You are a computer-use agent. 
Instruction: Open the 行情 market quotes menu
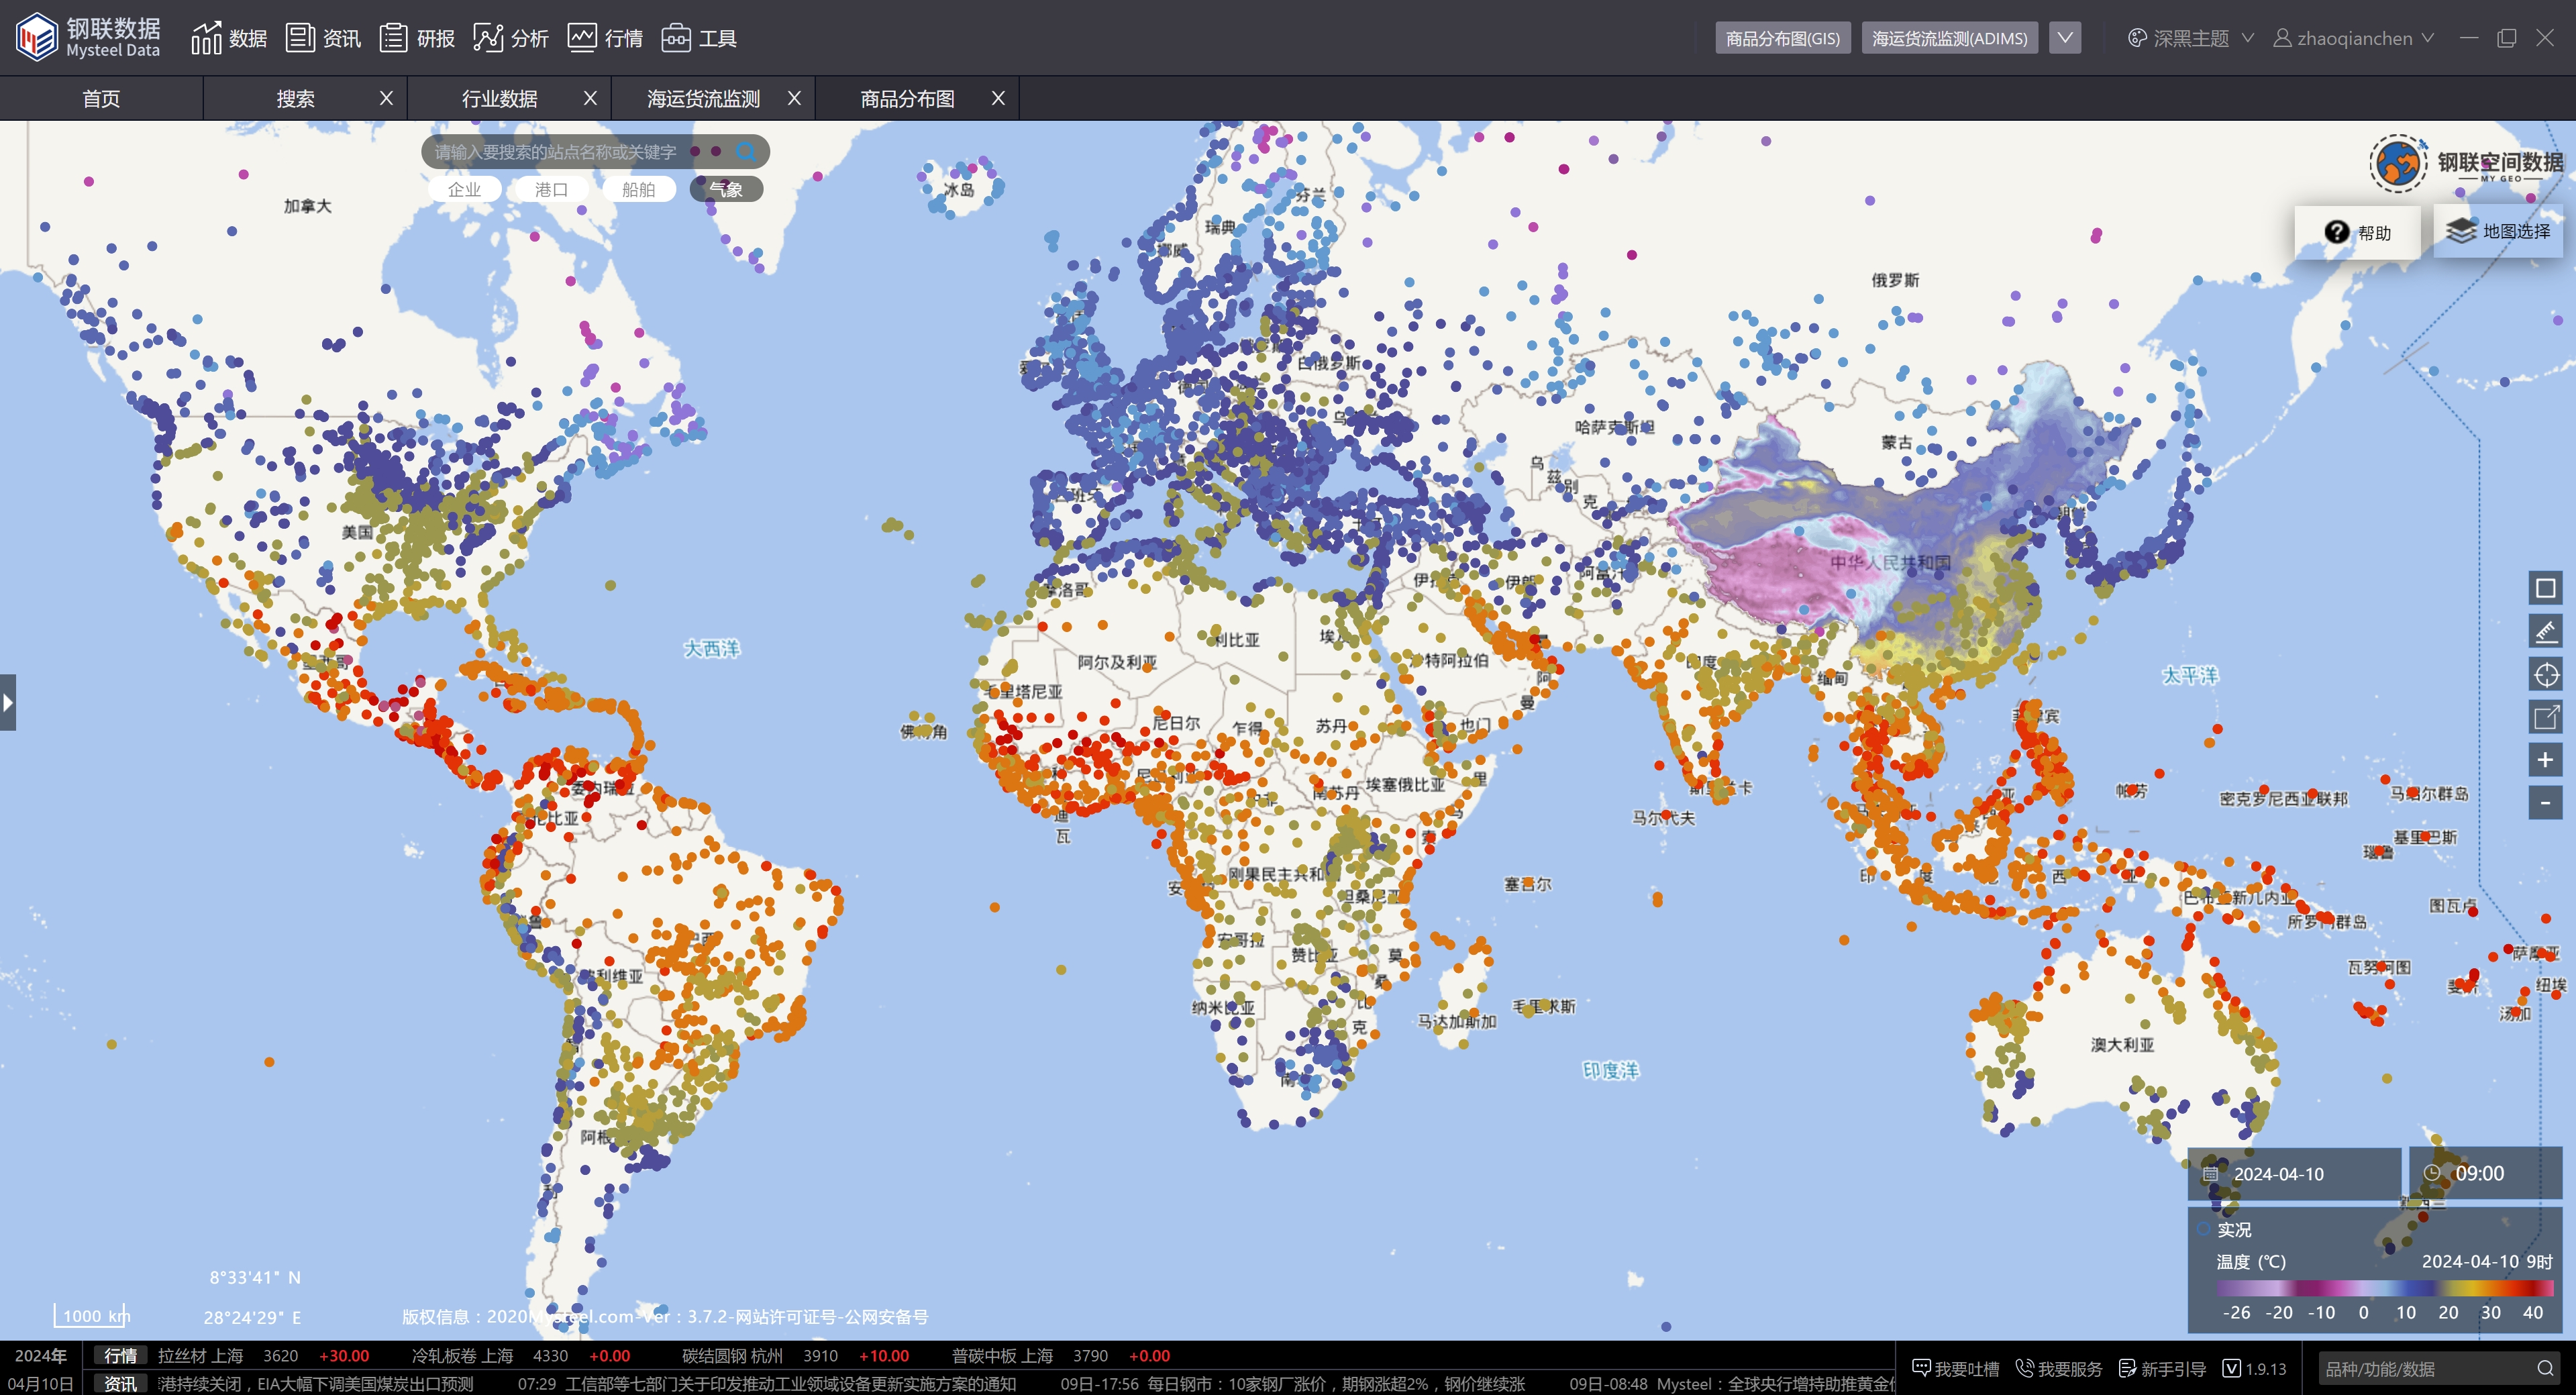[x=605, y=38]
